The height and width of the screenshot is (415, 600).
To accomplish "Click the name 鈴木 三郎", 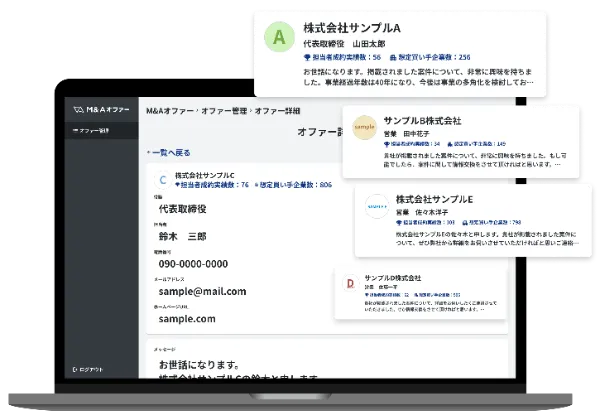I will click(x=183, y=236).
